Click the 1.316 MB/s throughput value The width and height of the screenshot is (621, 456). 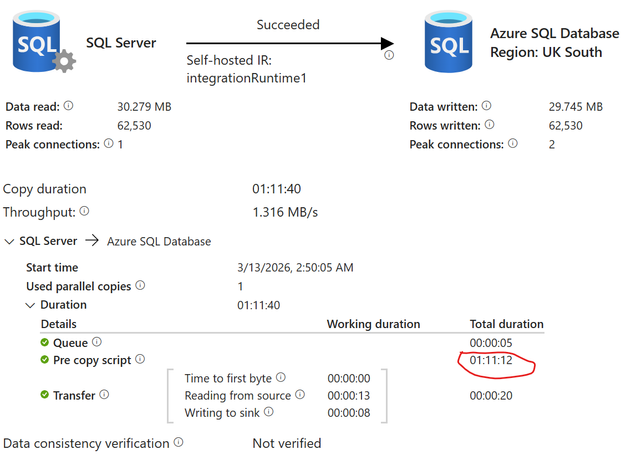285,212
